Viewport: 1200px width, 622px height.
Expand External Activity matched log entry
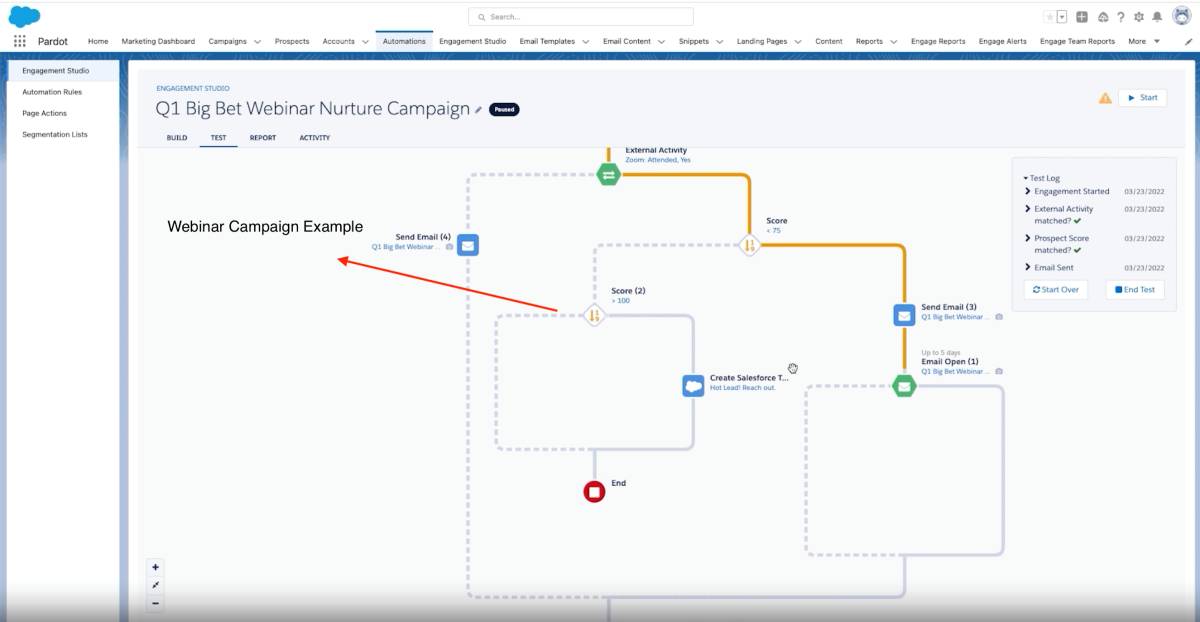[1027, 209]
